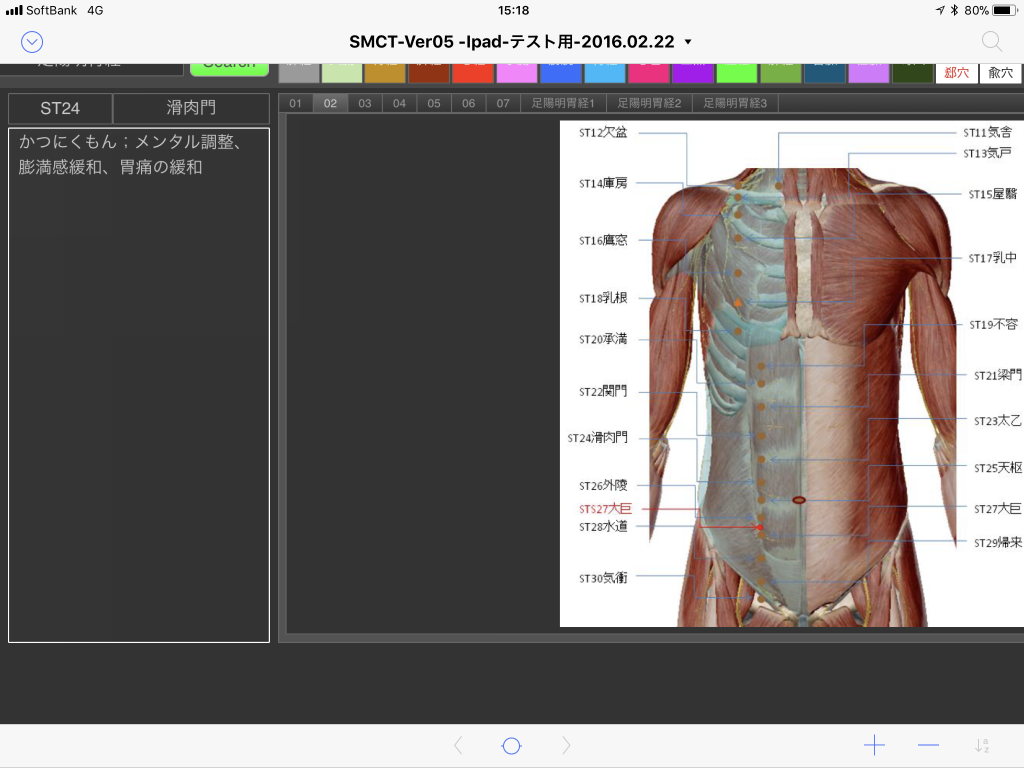This screenshot has width=1024, height=768.
Task: Tap the ST24 code field
Action: [x=60, y=108]
